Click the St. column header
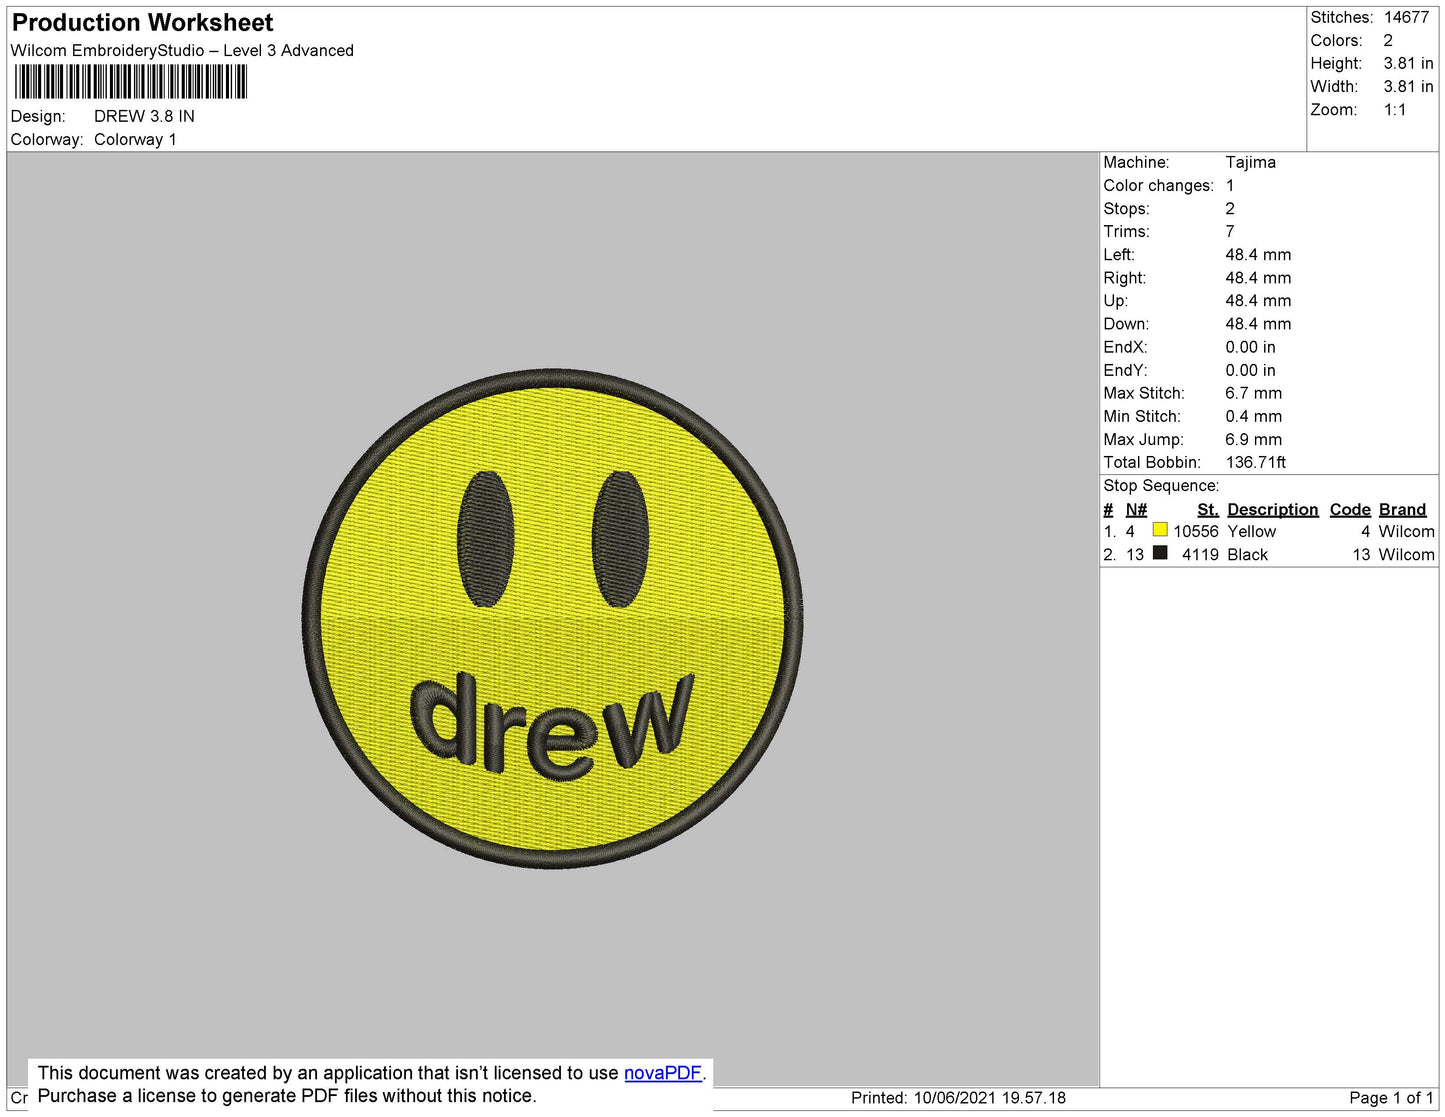 click(1208, 509)
